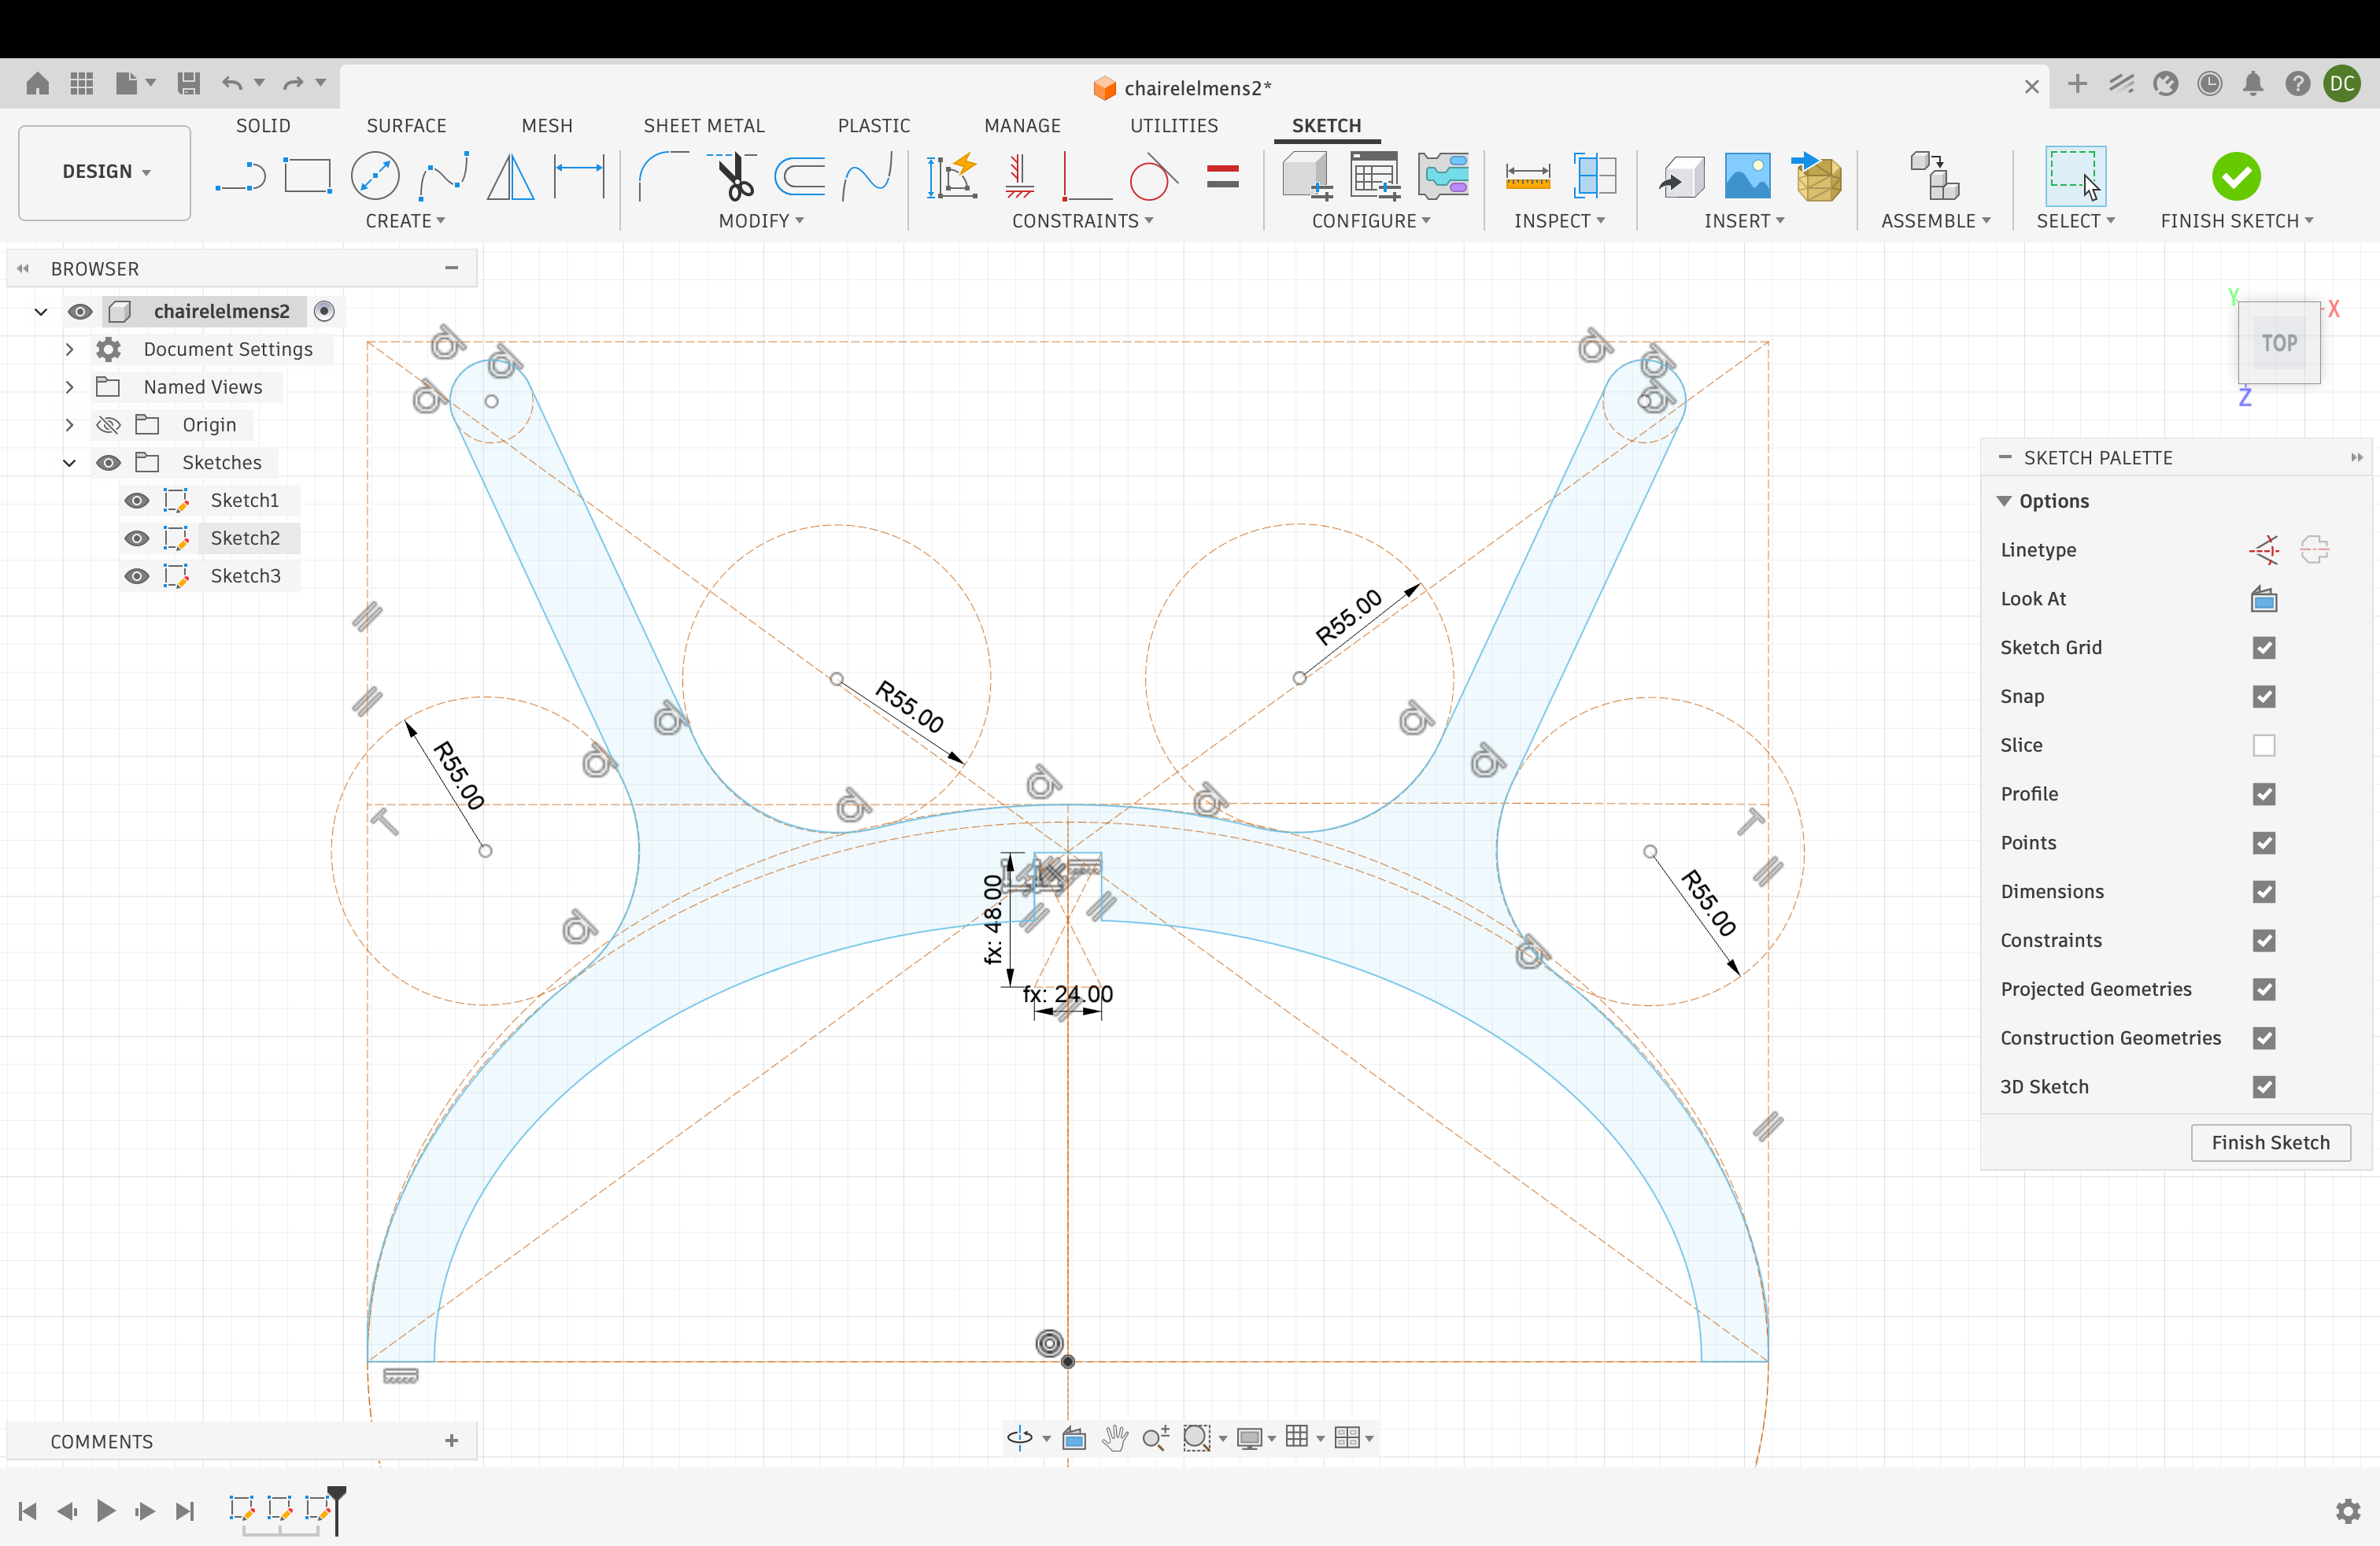Open the Change Parameters table icon
This screenshot has width=2380, height=1546.
click(x=1376, y=177)
